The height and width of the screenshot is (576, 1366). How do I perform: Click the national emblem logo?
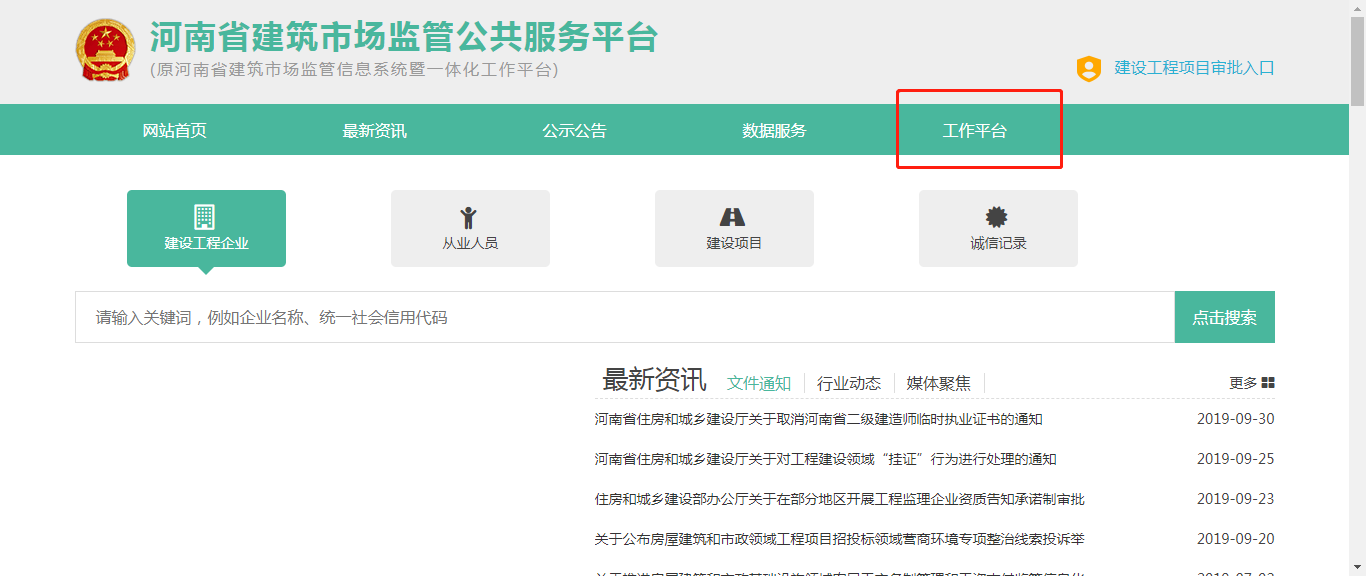pyautogui.click(x=105, y=49)
